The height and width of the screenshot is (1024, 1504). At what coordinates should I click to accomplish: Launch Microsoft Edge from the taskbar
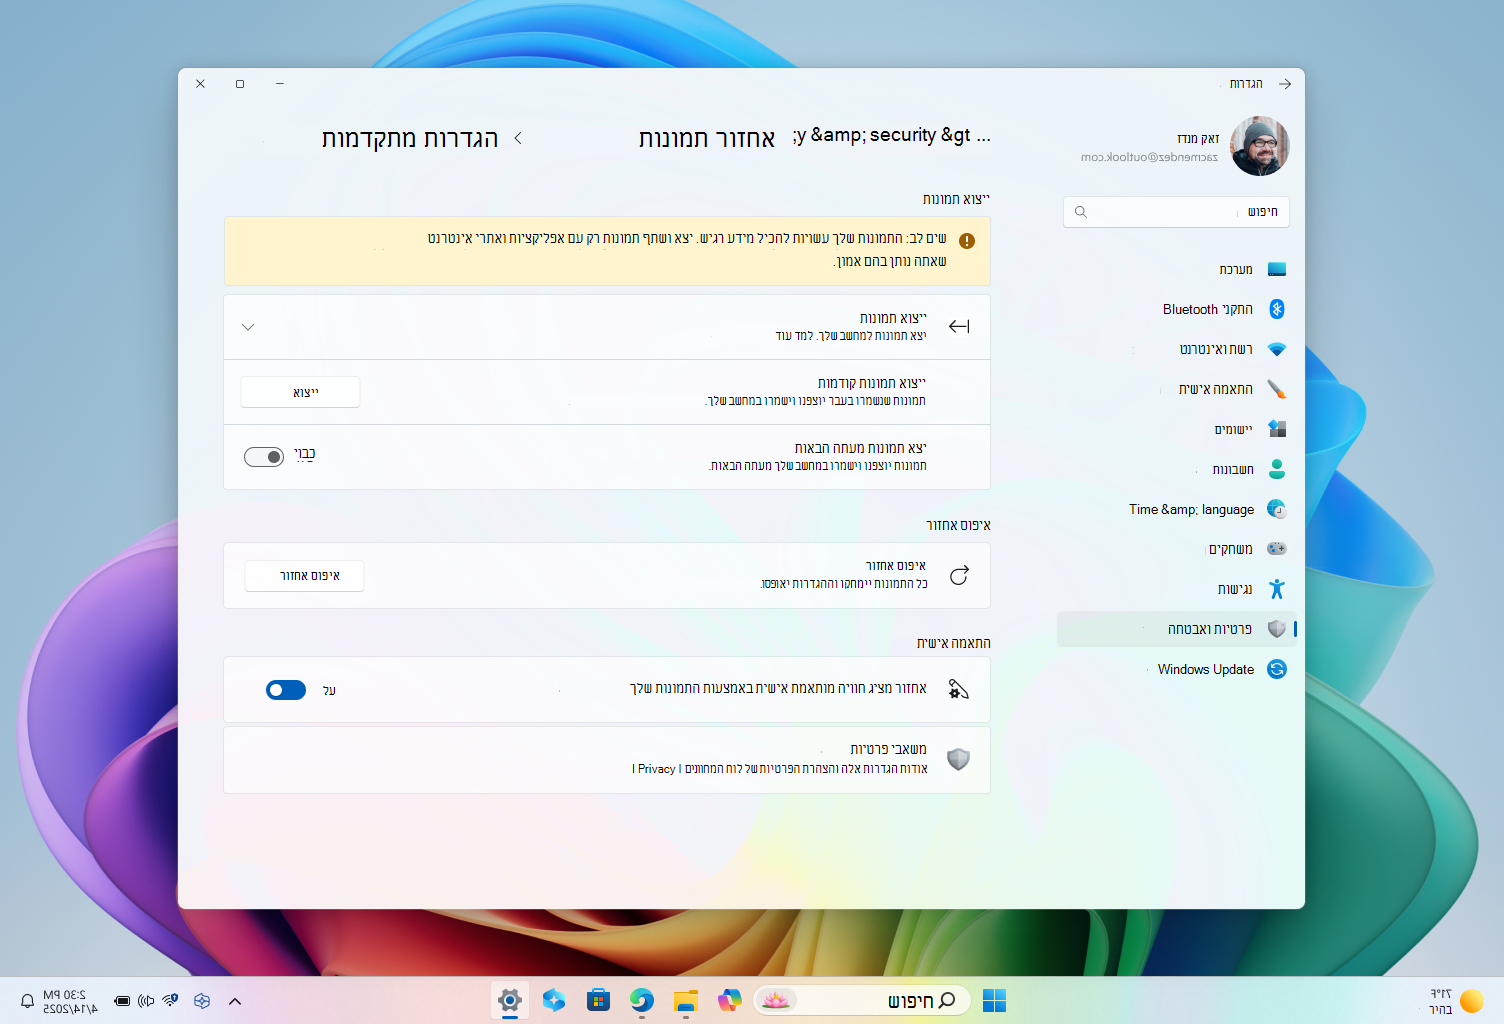pyautogui.click(x=642, y=1000)
